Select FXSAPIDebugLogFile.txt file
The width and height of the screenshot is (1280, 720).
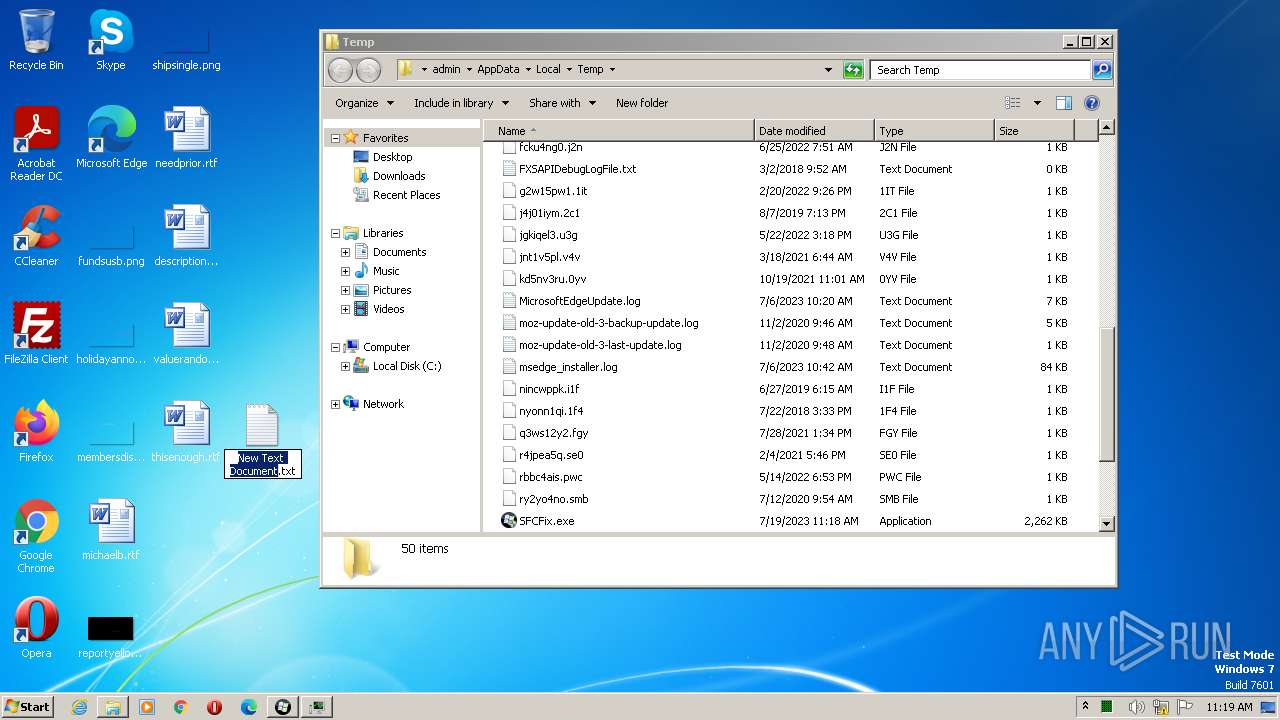[577, 169]
